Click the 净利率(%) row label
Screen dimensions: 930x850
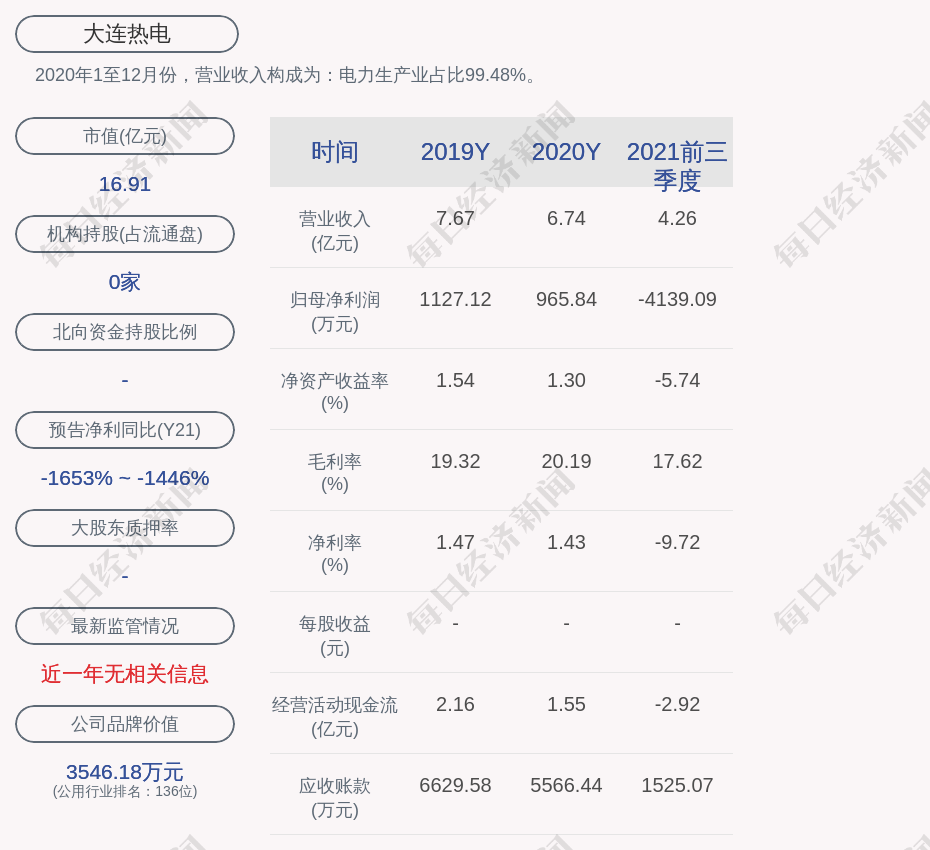335,553
